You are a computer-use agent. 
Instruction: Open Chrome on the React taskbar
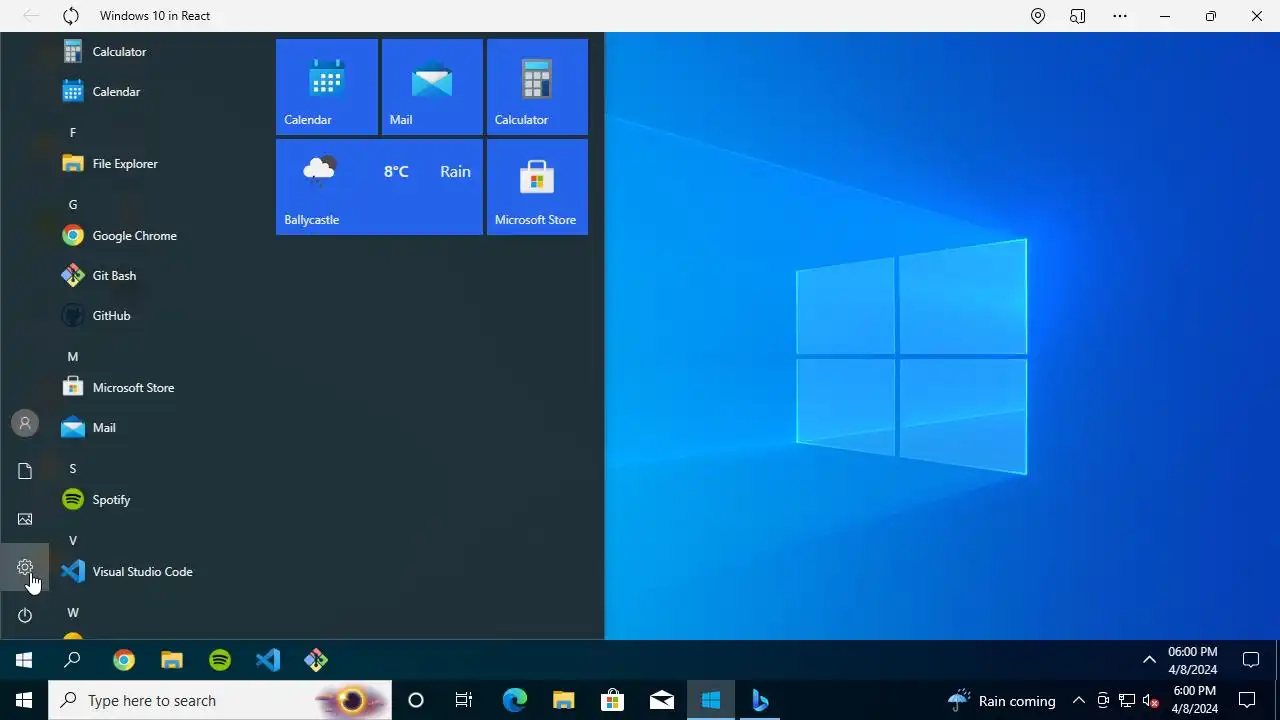tap(124, 660)
